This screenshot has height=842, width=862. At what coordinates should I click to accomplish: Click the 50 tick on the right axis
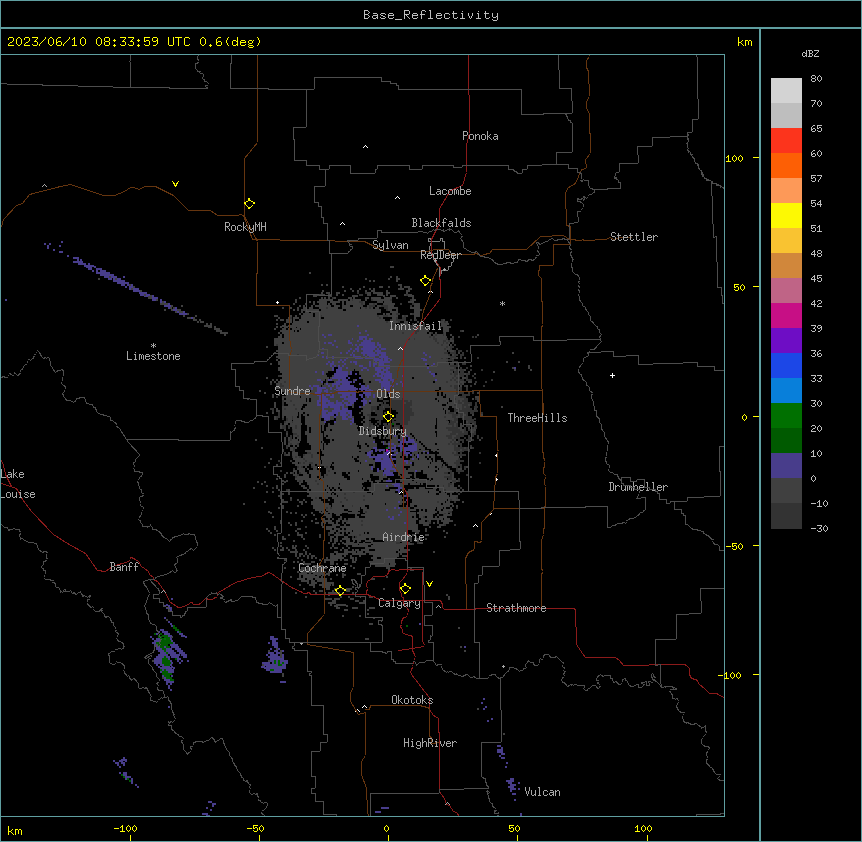(739, 287)
